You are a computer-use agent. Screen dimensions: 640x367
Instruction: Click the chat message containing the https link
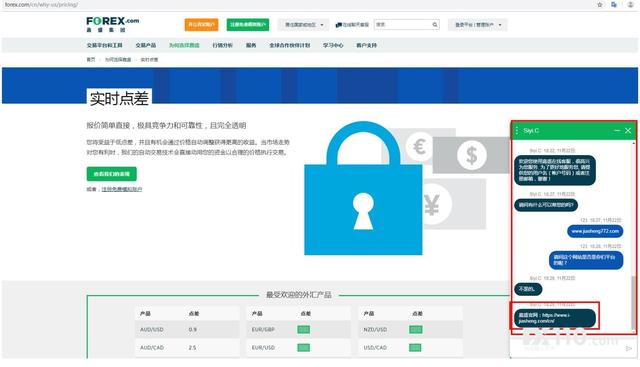[555, 318]
